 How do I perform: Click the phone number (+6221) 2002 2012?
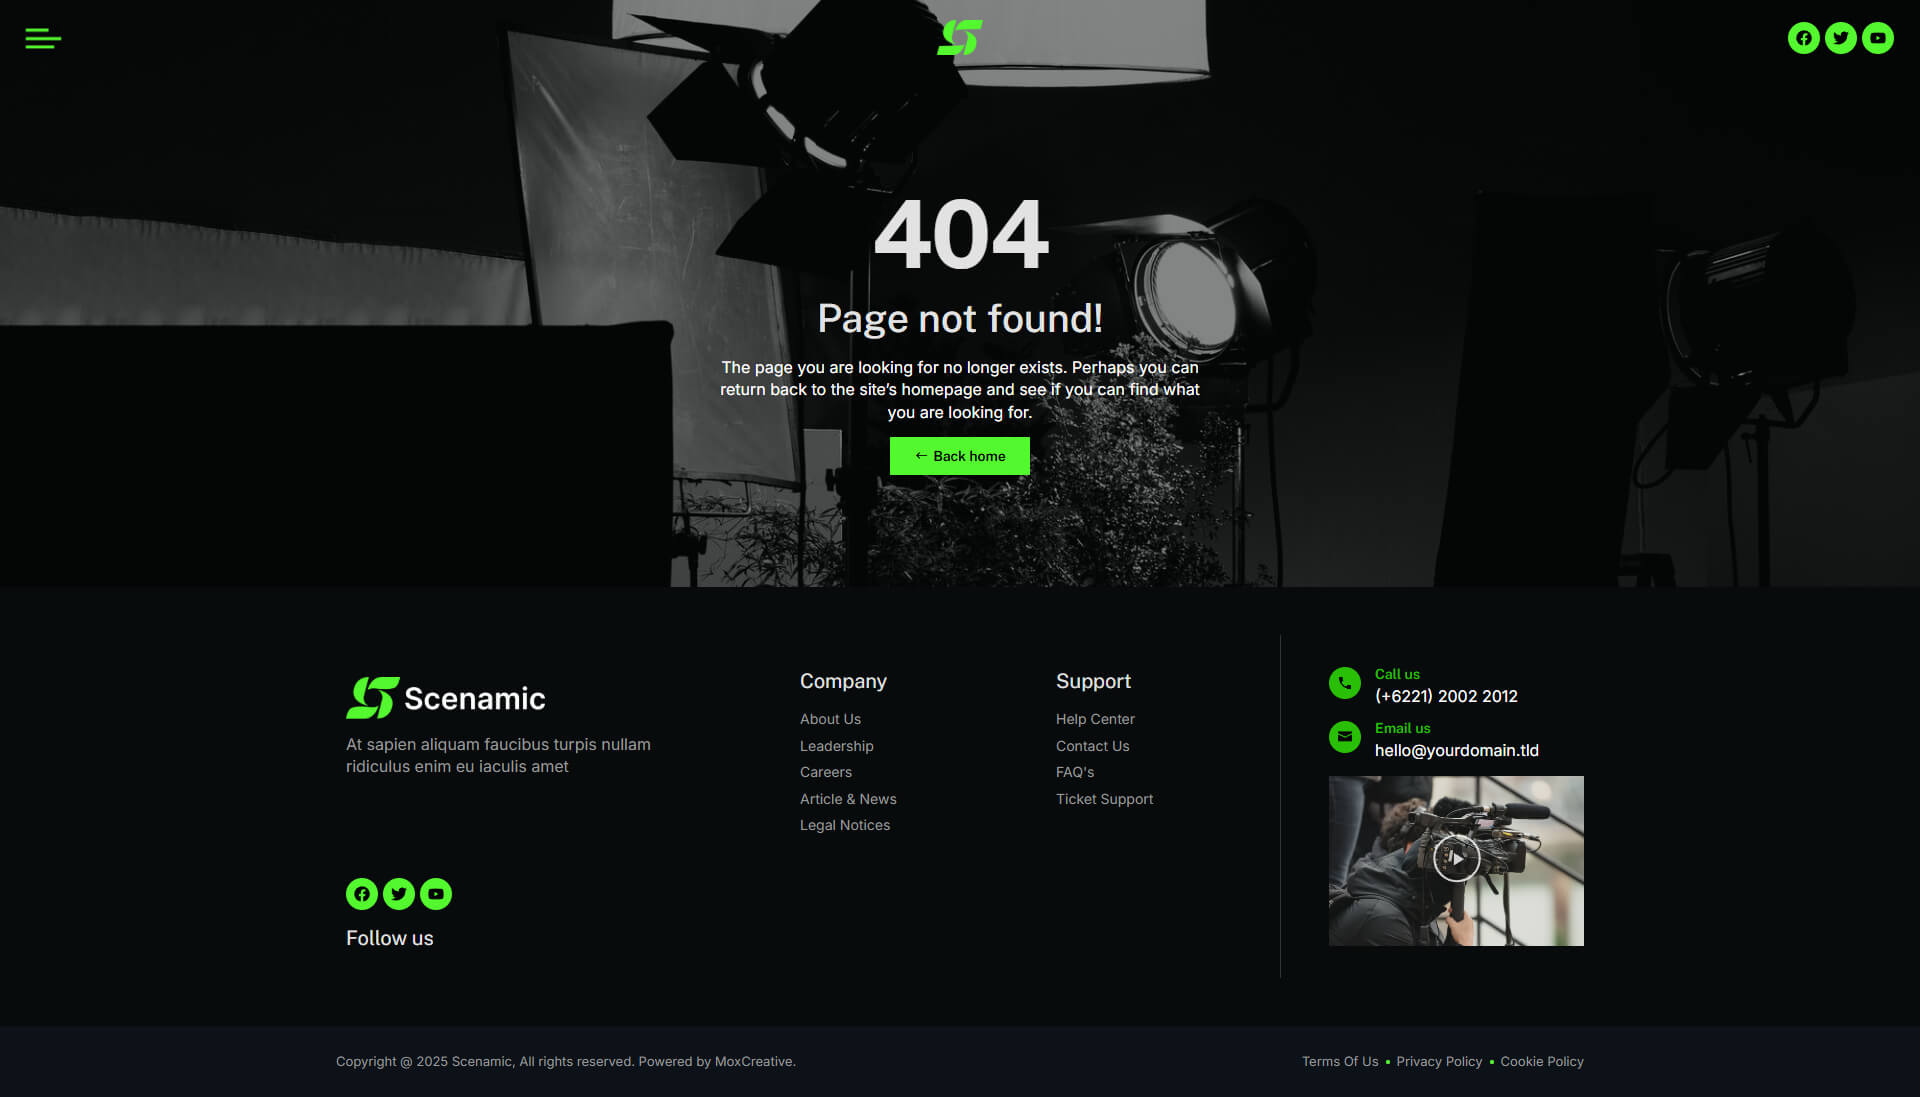pos(1446,696)
